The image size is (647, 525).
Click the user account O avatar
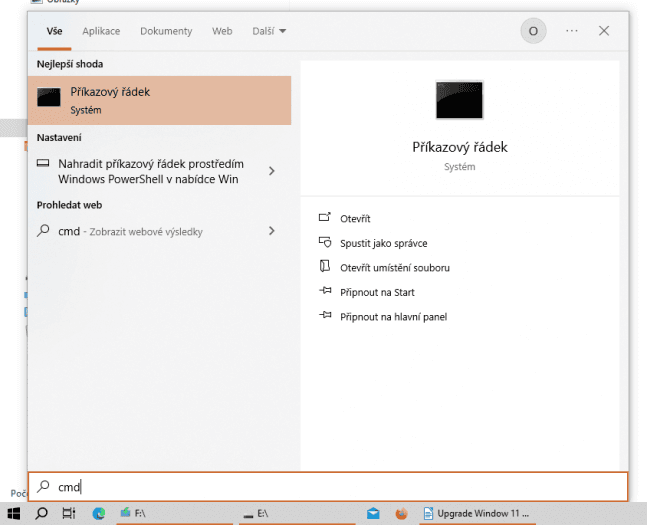click(533, 31)
